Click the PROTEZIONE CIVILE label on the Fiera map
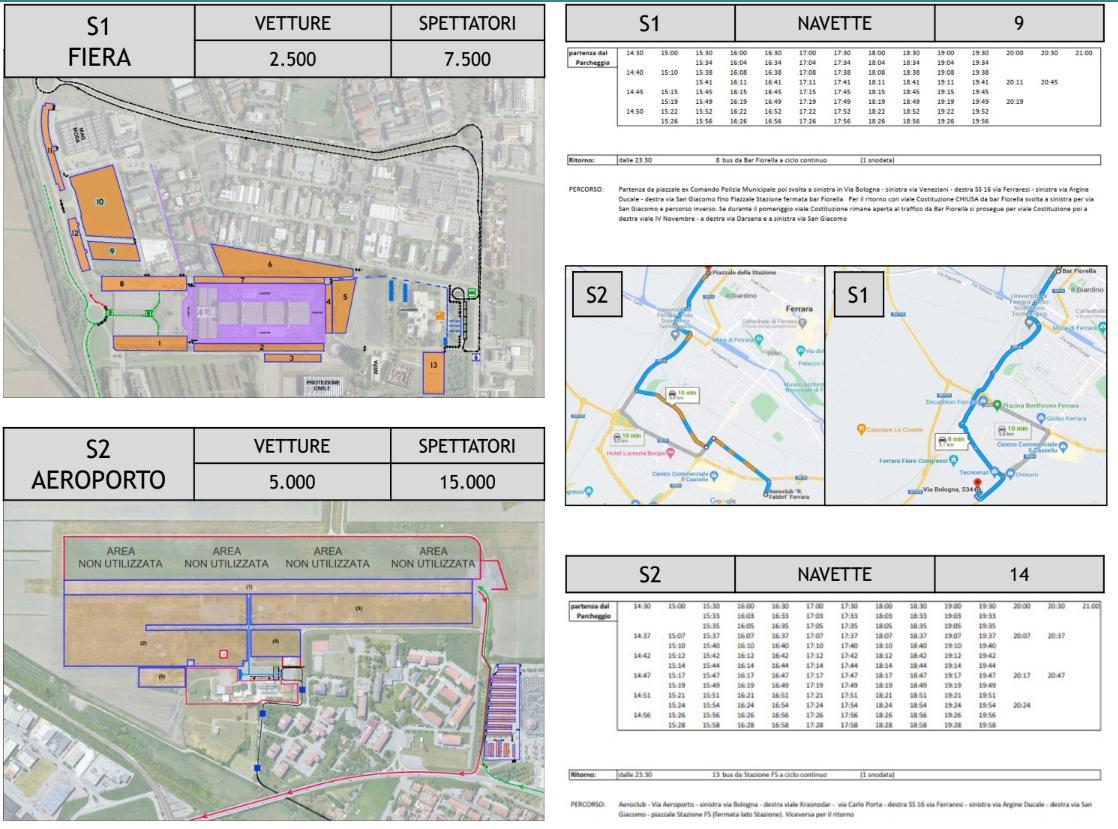1118x829 pixels. [x=323, y=385]
